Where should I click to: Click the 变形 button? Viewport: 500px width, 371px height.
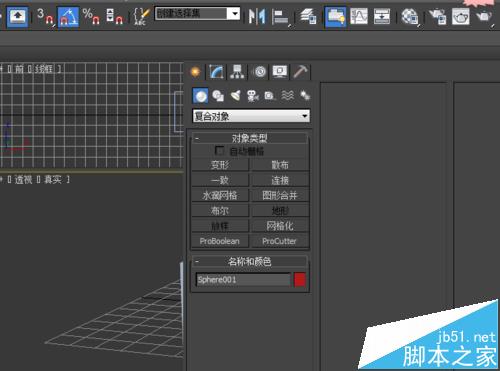(x=220, y=165)
